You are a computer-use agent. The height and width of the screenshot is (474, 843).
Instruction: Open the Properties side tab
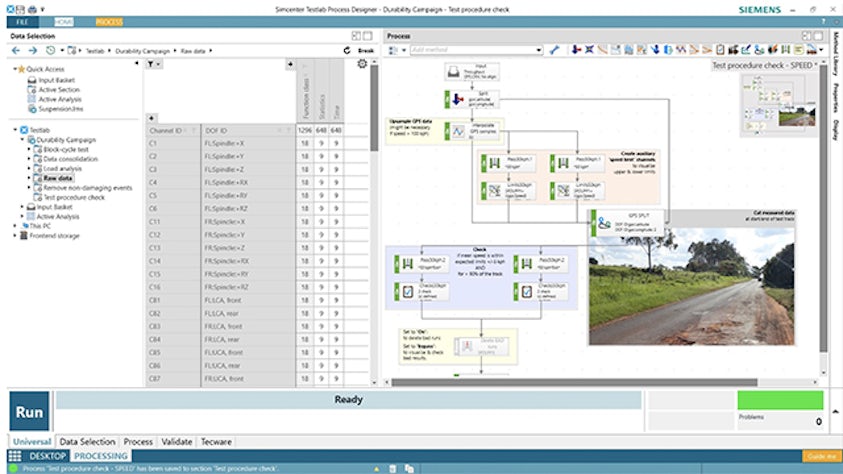click(836, 98)
